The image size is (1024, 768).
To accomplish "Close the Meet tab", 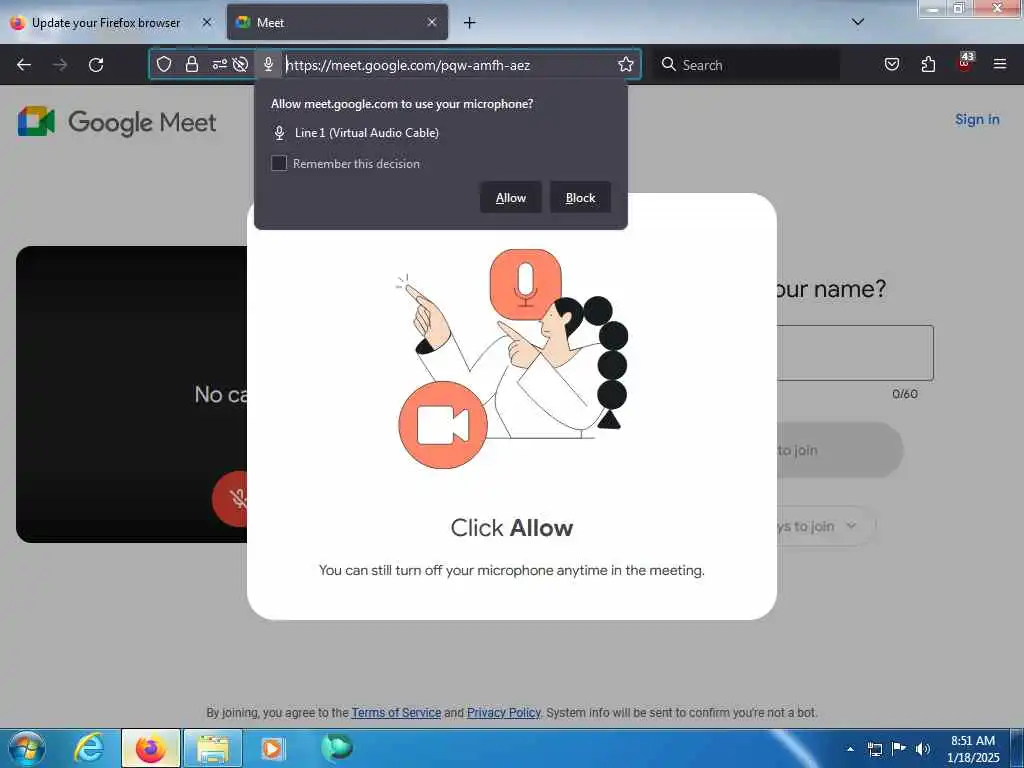I will click(432, 22).
